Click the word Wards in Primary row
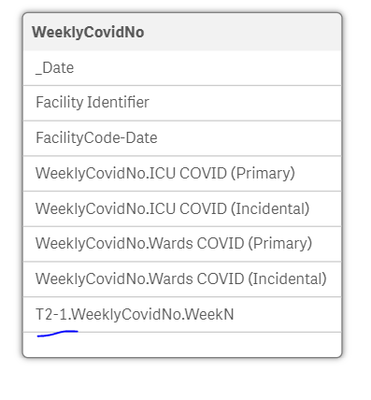 [170, 244]
